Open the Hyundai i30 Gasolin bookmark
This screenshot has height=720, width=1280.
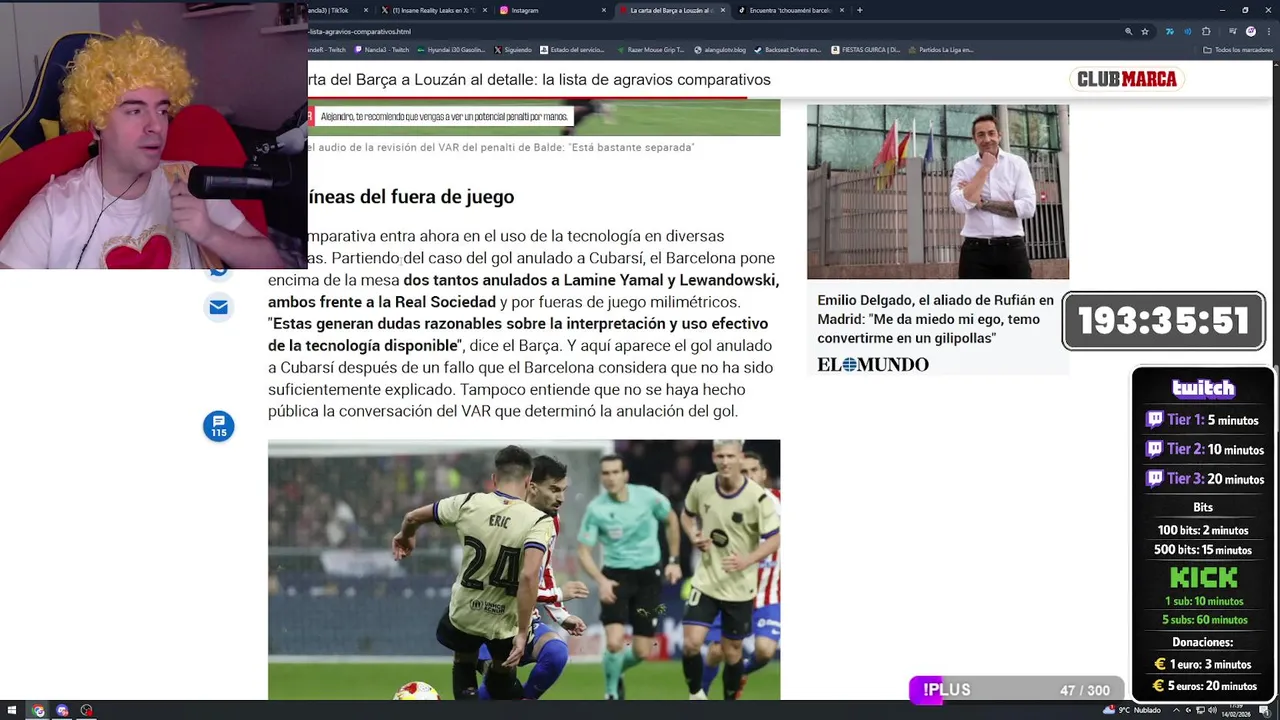(x=450, y=49)
